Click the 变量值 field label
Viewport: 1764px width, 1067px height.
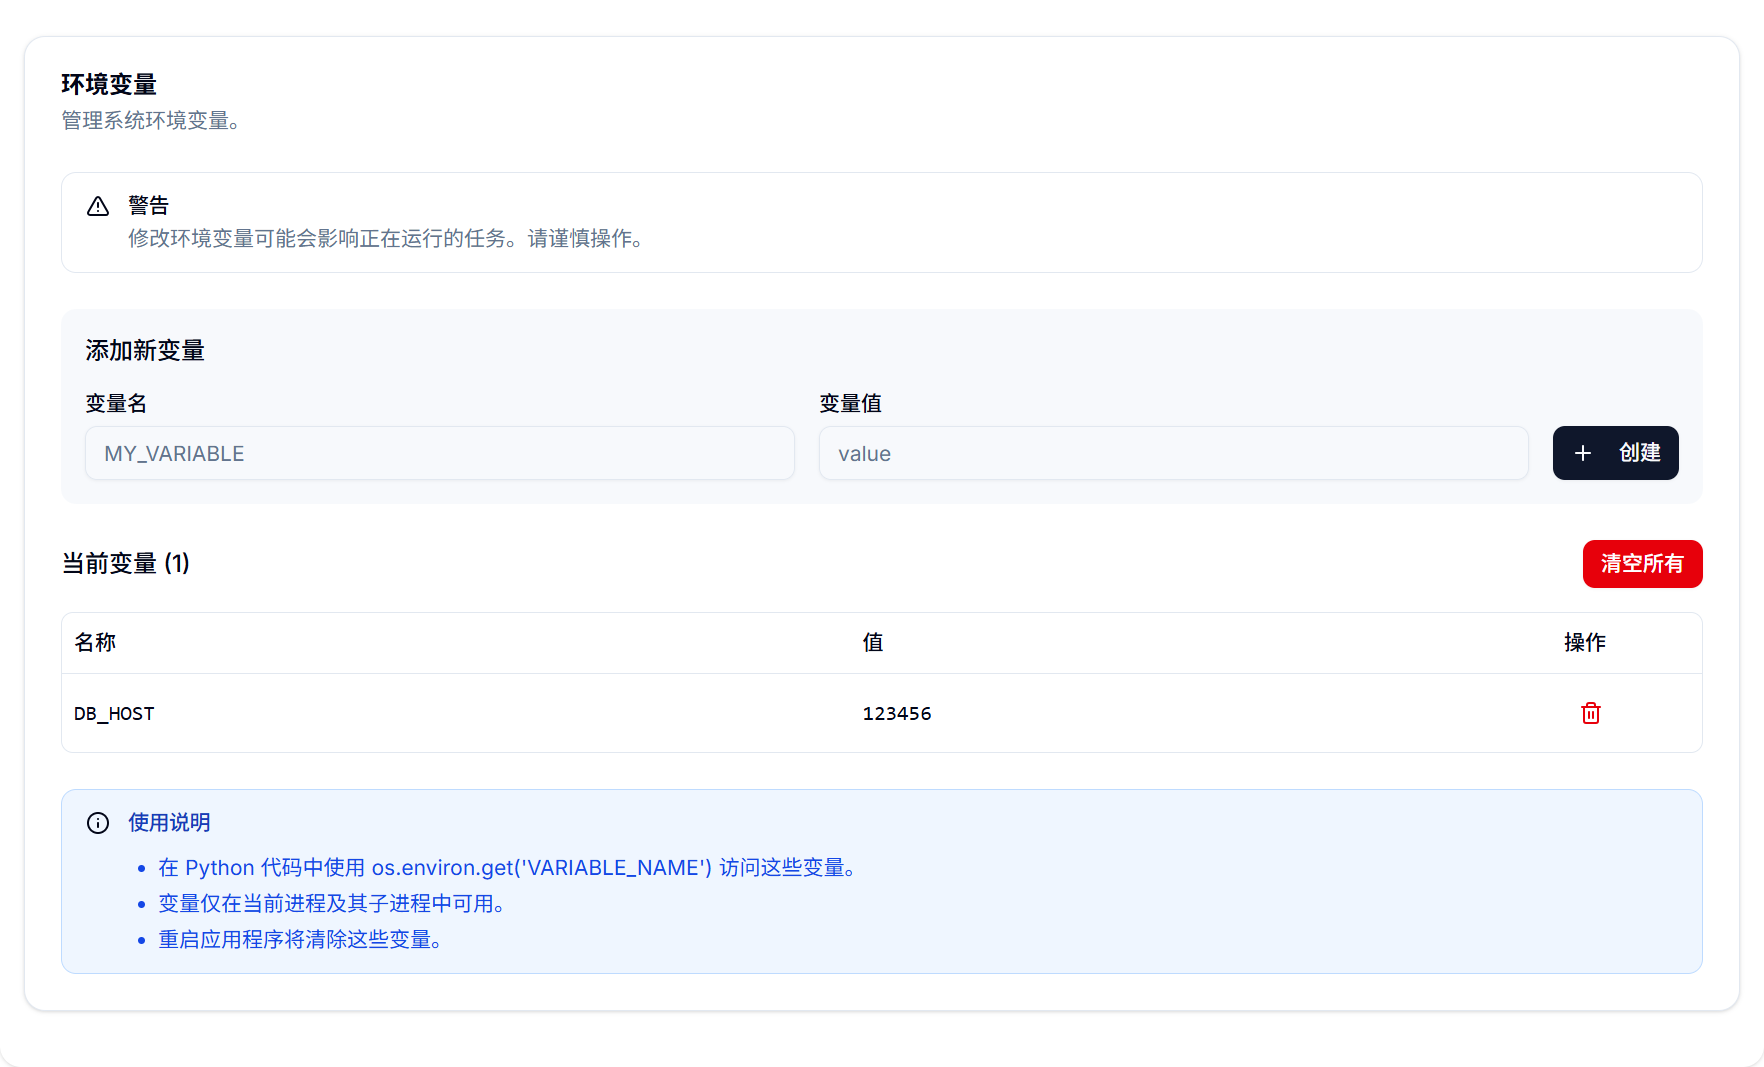click(x=850, y=404)
